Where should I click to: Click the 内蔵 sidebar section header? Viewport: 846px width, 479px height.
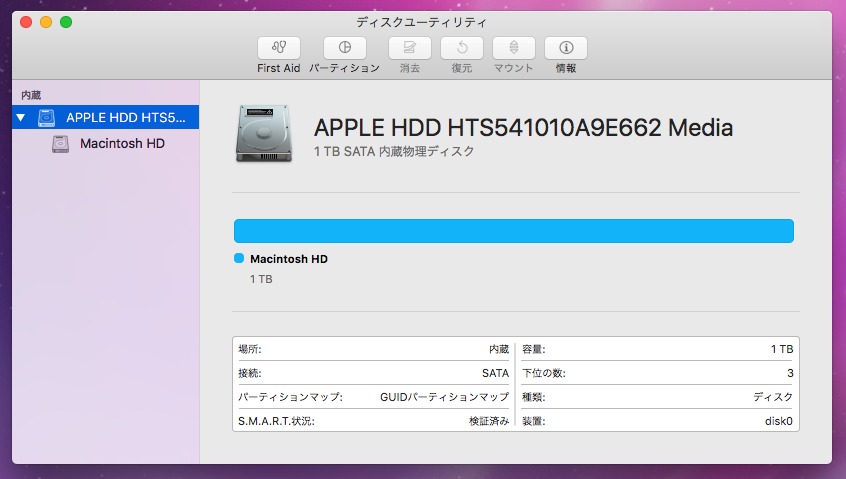click(31, 95)
